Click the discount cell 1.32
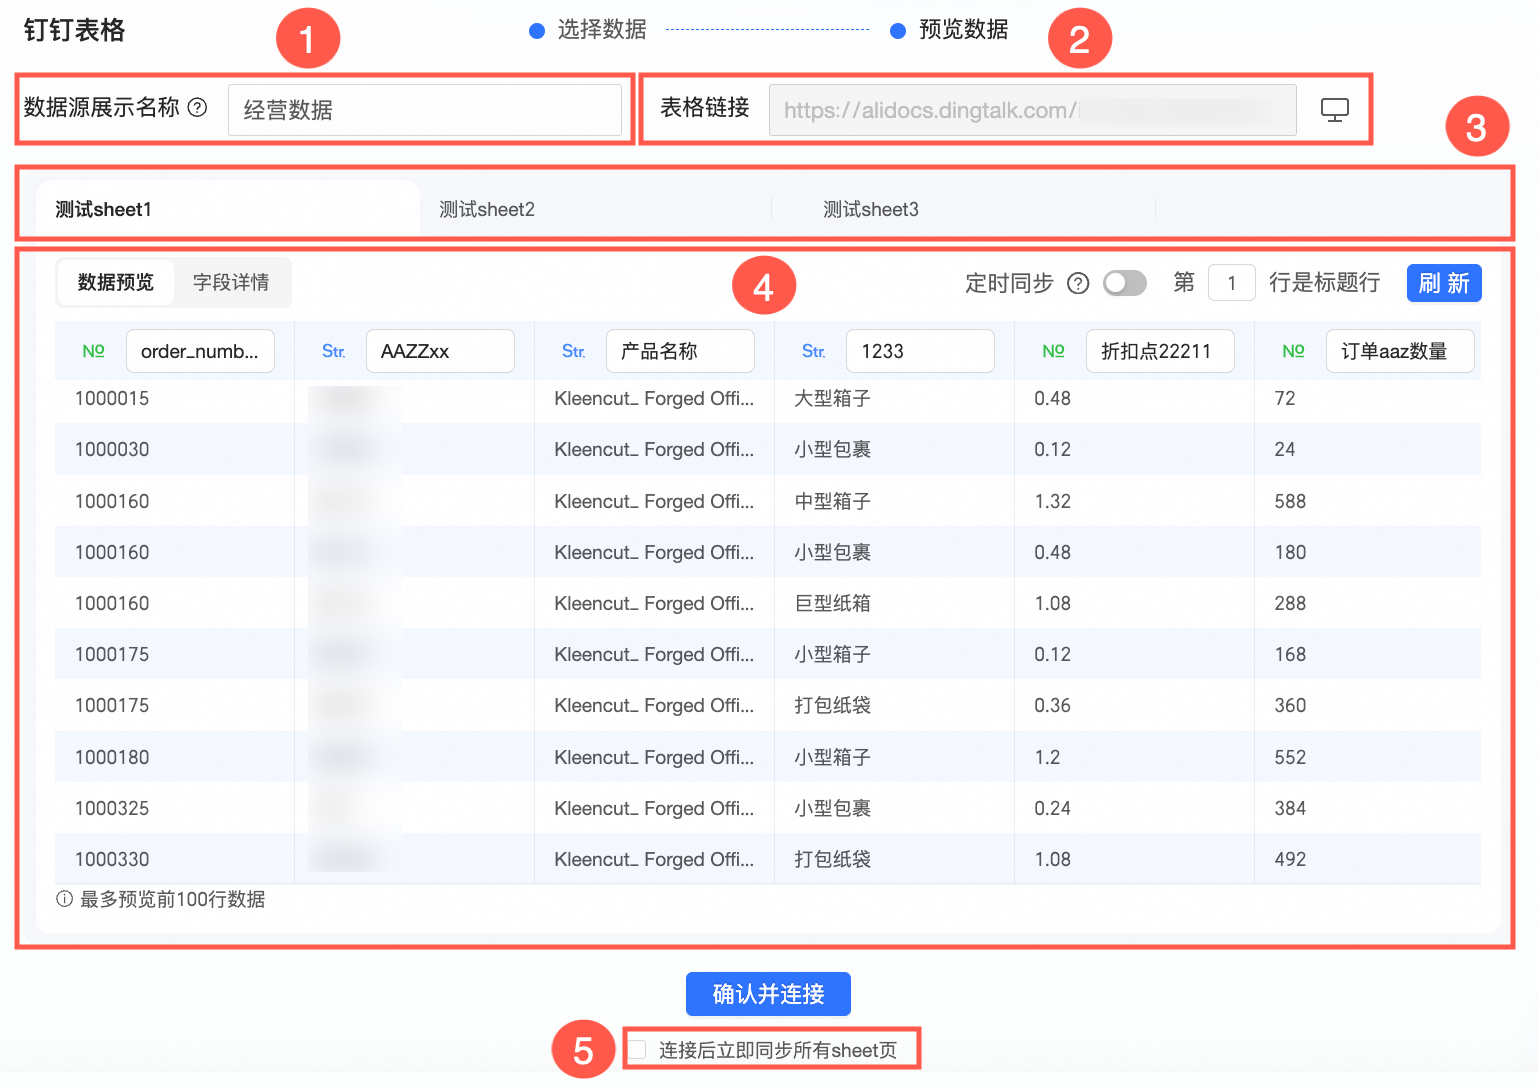1538x1090 pixels. click(x=1052, y=501)
